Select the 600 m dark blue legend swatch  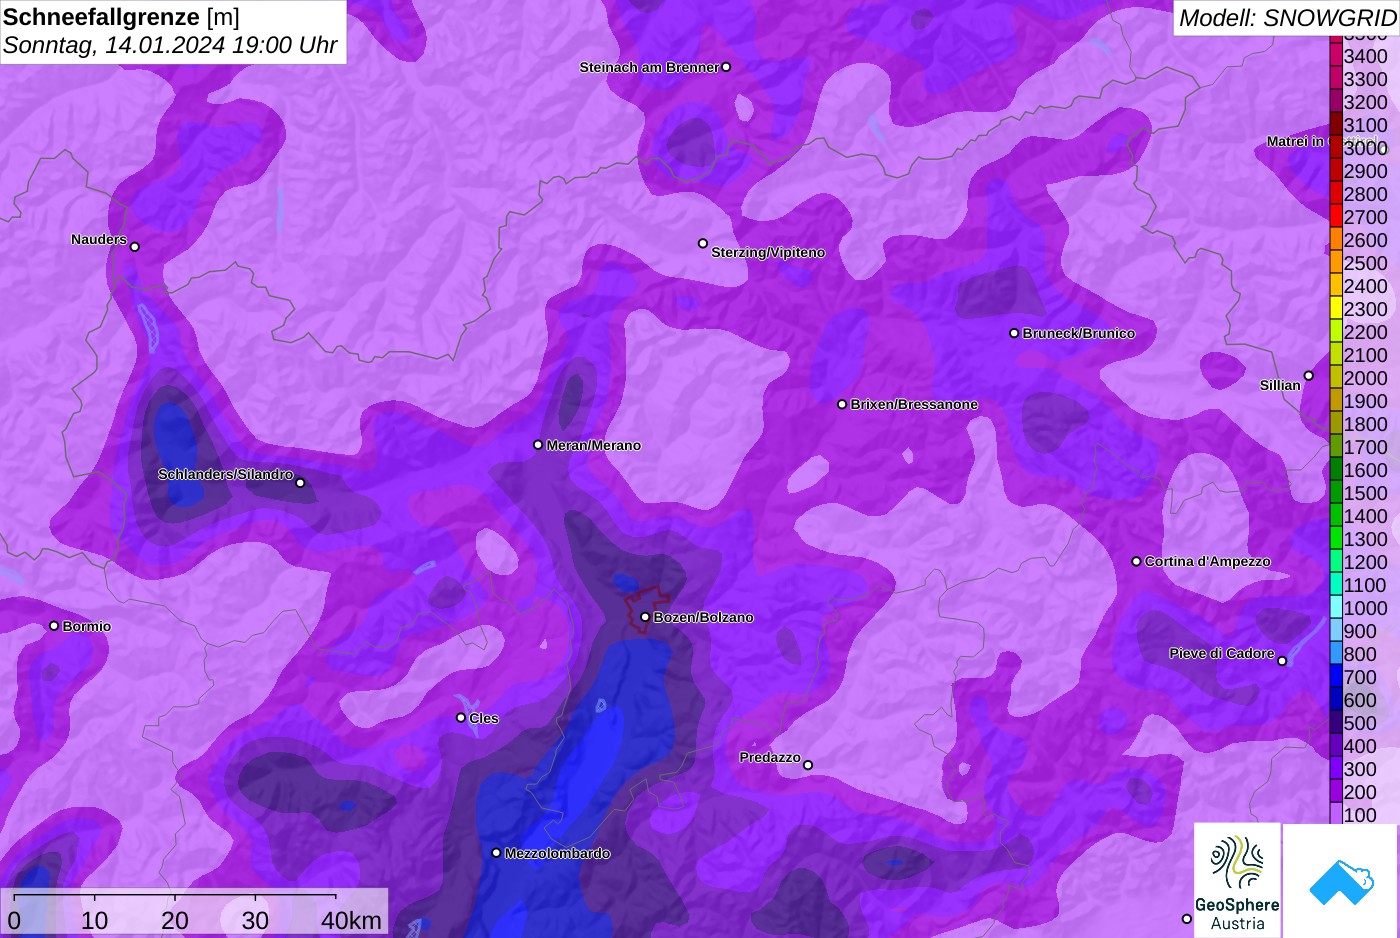(x=1335, y=700)
